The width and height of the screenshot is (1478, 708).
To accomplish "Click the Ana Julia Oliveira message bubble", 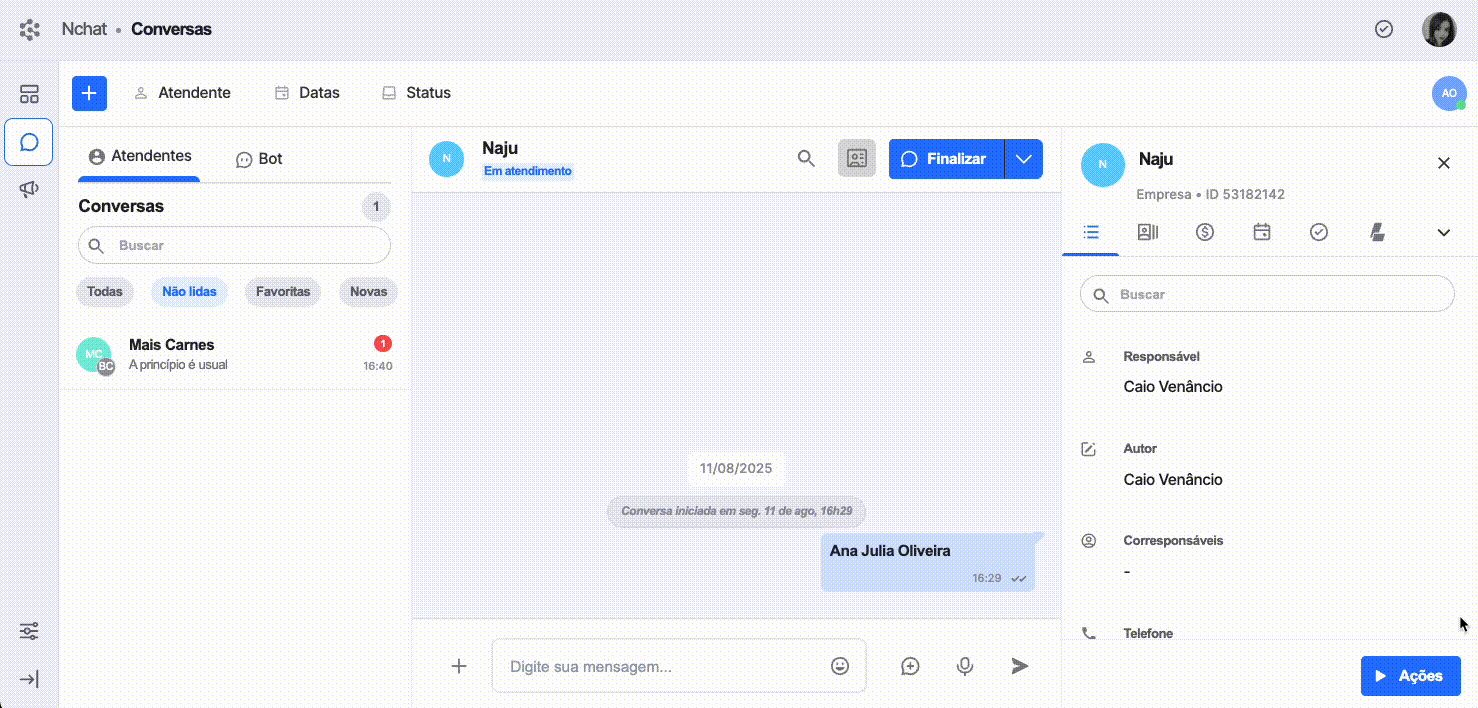I will coord(929,561).
